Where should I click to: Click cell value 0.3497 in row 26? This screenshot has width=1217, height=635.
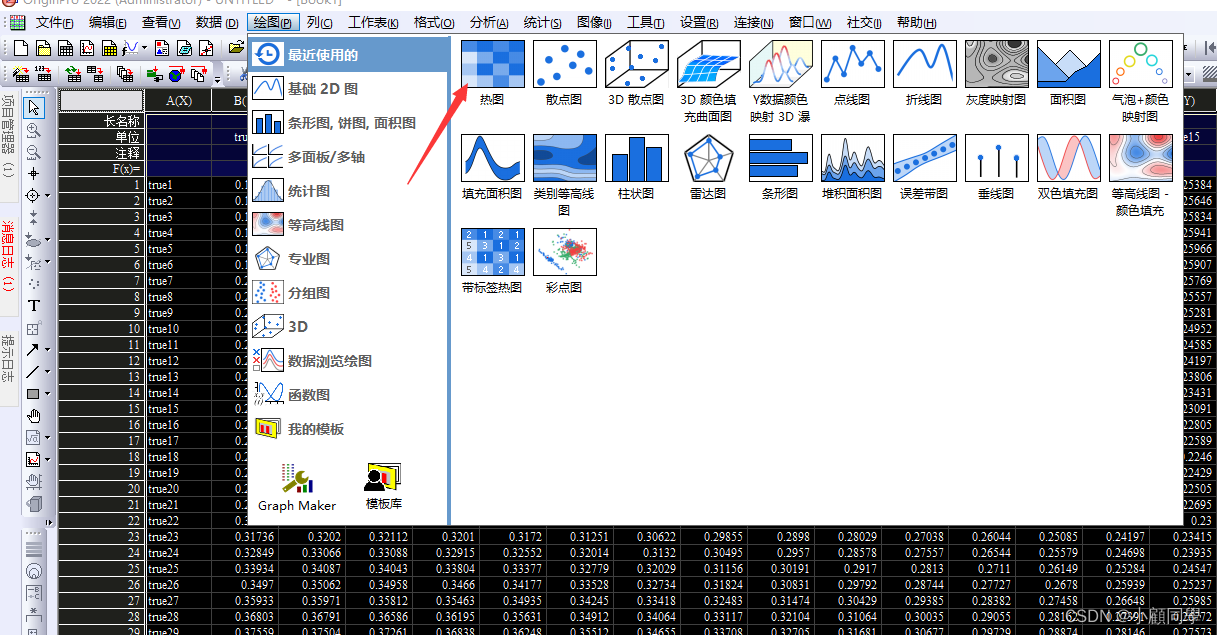245,585
